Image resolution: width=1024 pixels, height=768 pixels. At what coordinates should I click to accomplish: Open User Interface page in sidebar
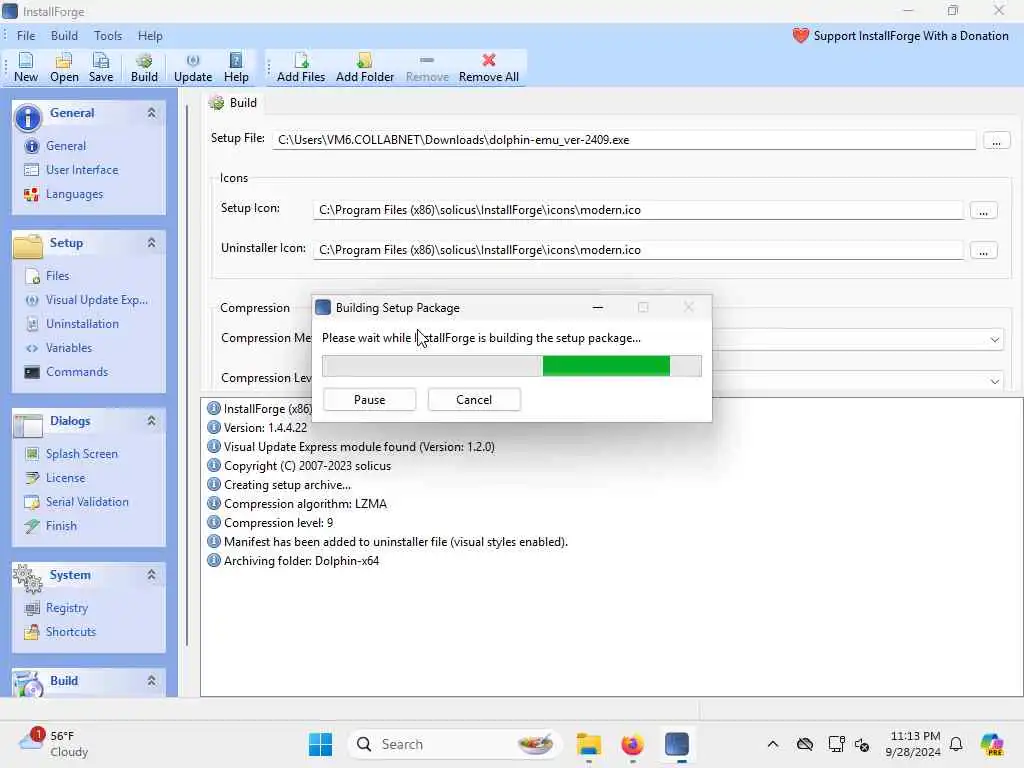point(82,170)
